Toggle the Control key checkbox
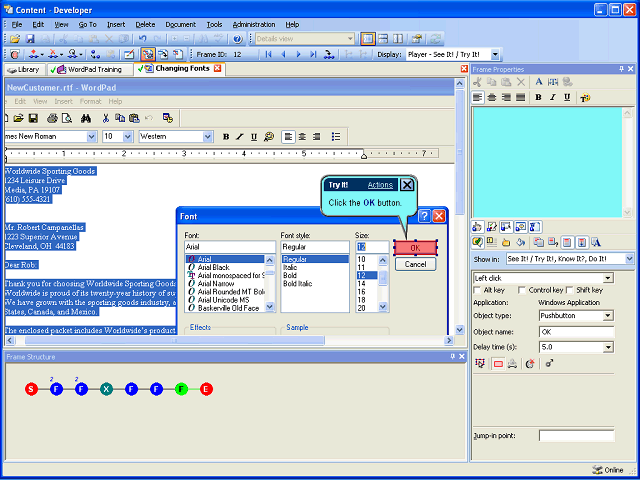The width and height of the screenshot is (640, 480). point(522,290)
